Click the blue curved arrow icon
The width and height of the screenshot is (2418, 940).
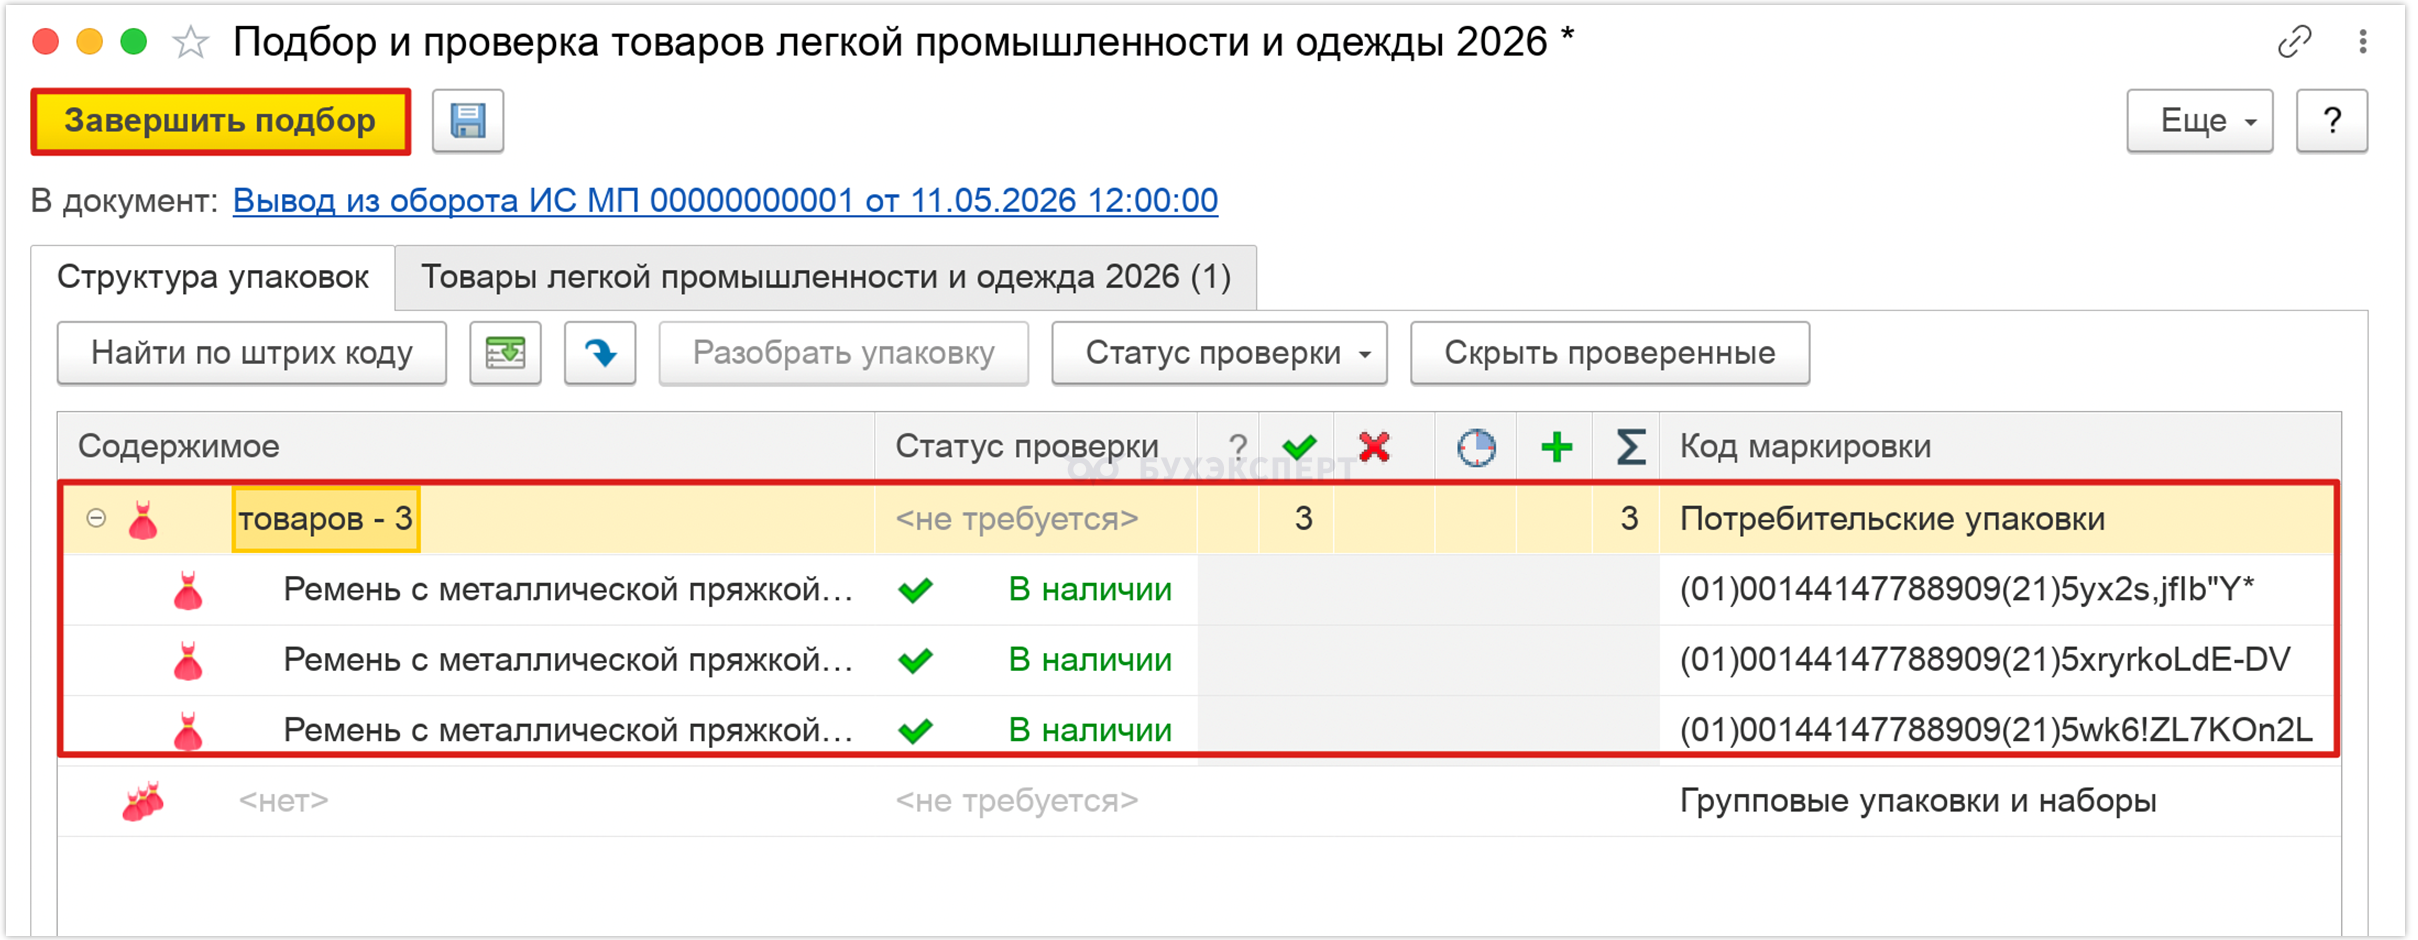[x=600, y=353]
